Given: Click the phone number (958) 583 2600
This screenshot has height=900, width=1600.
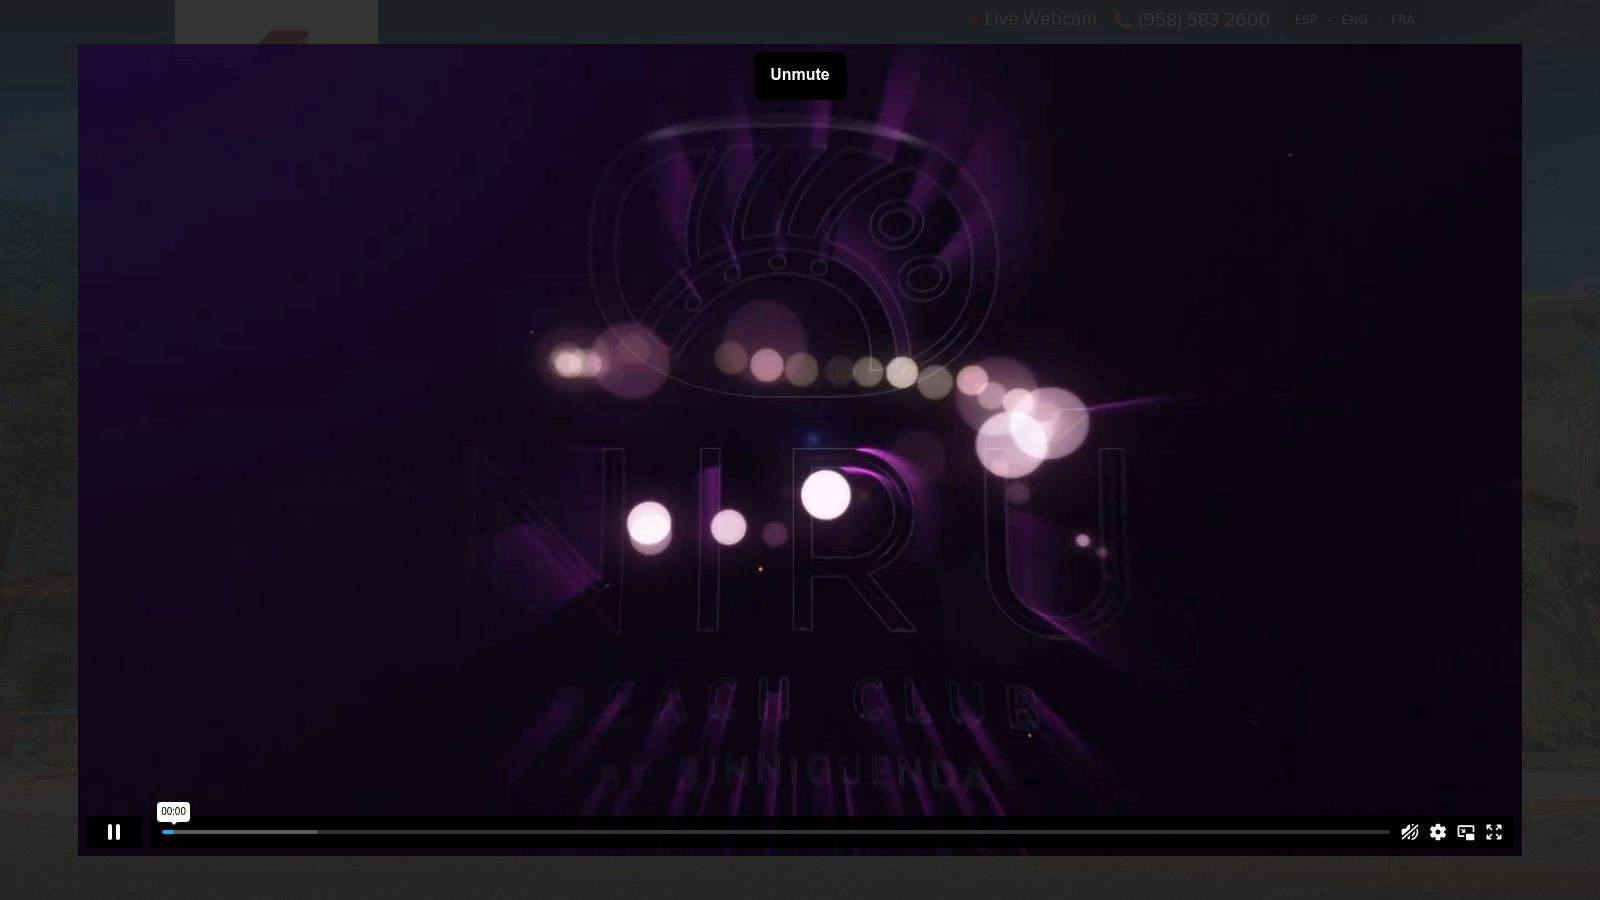Looking at the screenshot, I should tap(1203, 20).
